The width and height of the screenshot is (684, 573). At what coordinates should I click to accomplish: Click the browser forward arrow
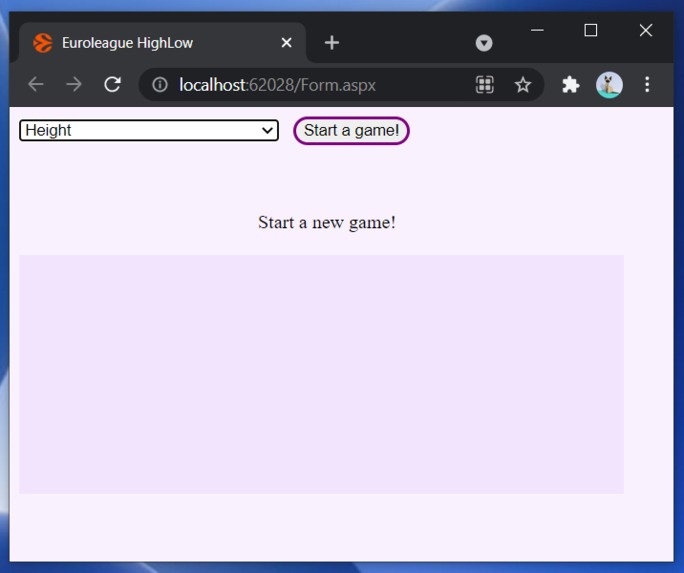coord(74,84)
